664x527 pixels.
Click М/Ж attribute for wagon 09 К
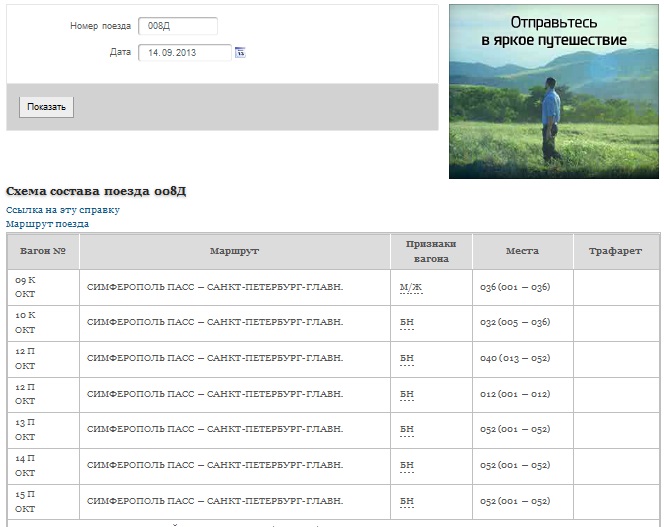(x=410, y=287)
